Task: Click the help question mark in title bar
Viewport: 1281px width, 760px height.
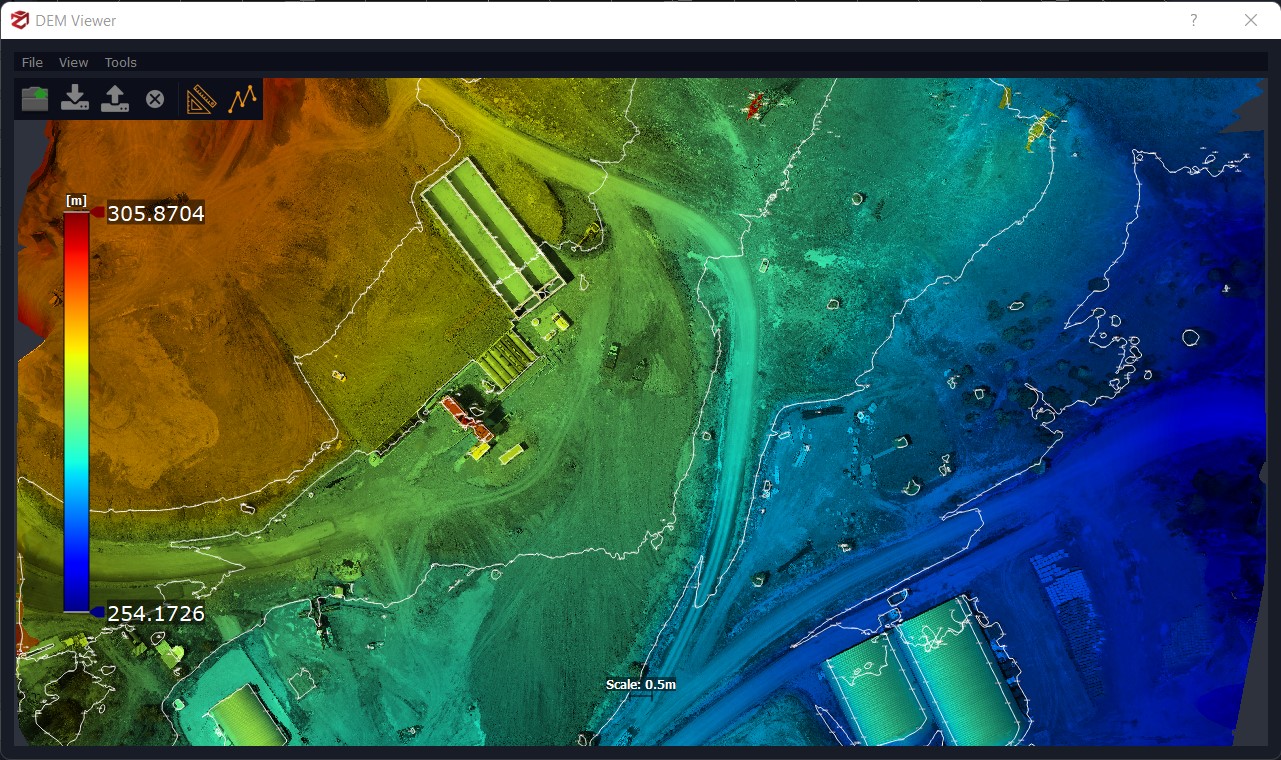Action: (1194, 20)
